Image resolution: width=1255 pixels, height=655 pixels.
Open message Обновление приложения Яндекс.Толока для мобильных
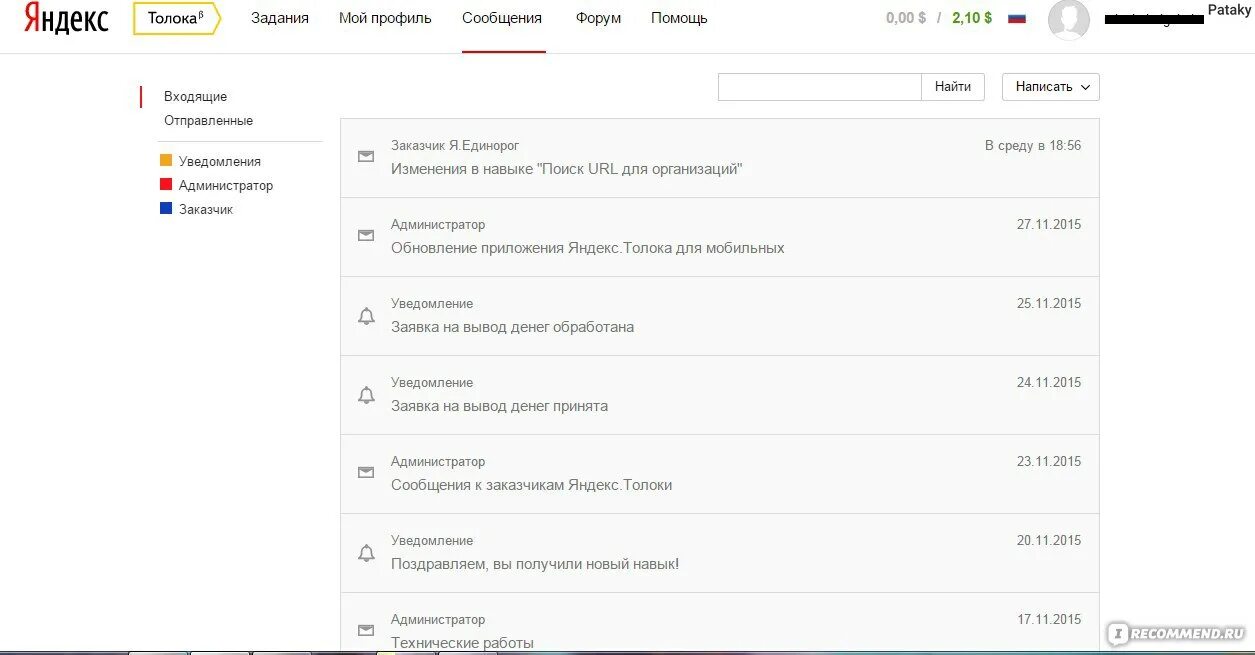(x=588, y=248)
